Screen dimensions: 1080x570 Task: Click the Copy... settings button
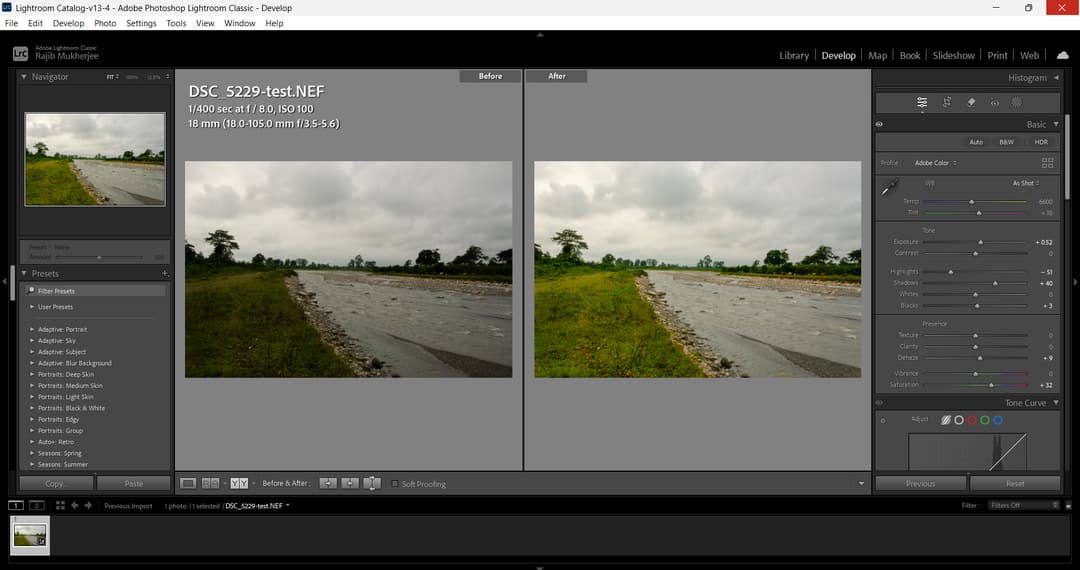56,483
